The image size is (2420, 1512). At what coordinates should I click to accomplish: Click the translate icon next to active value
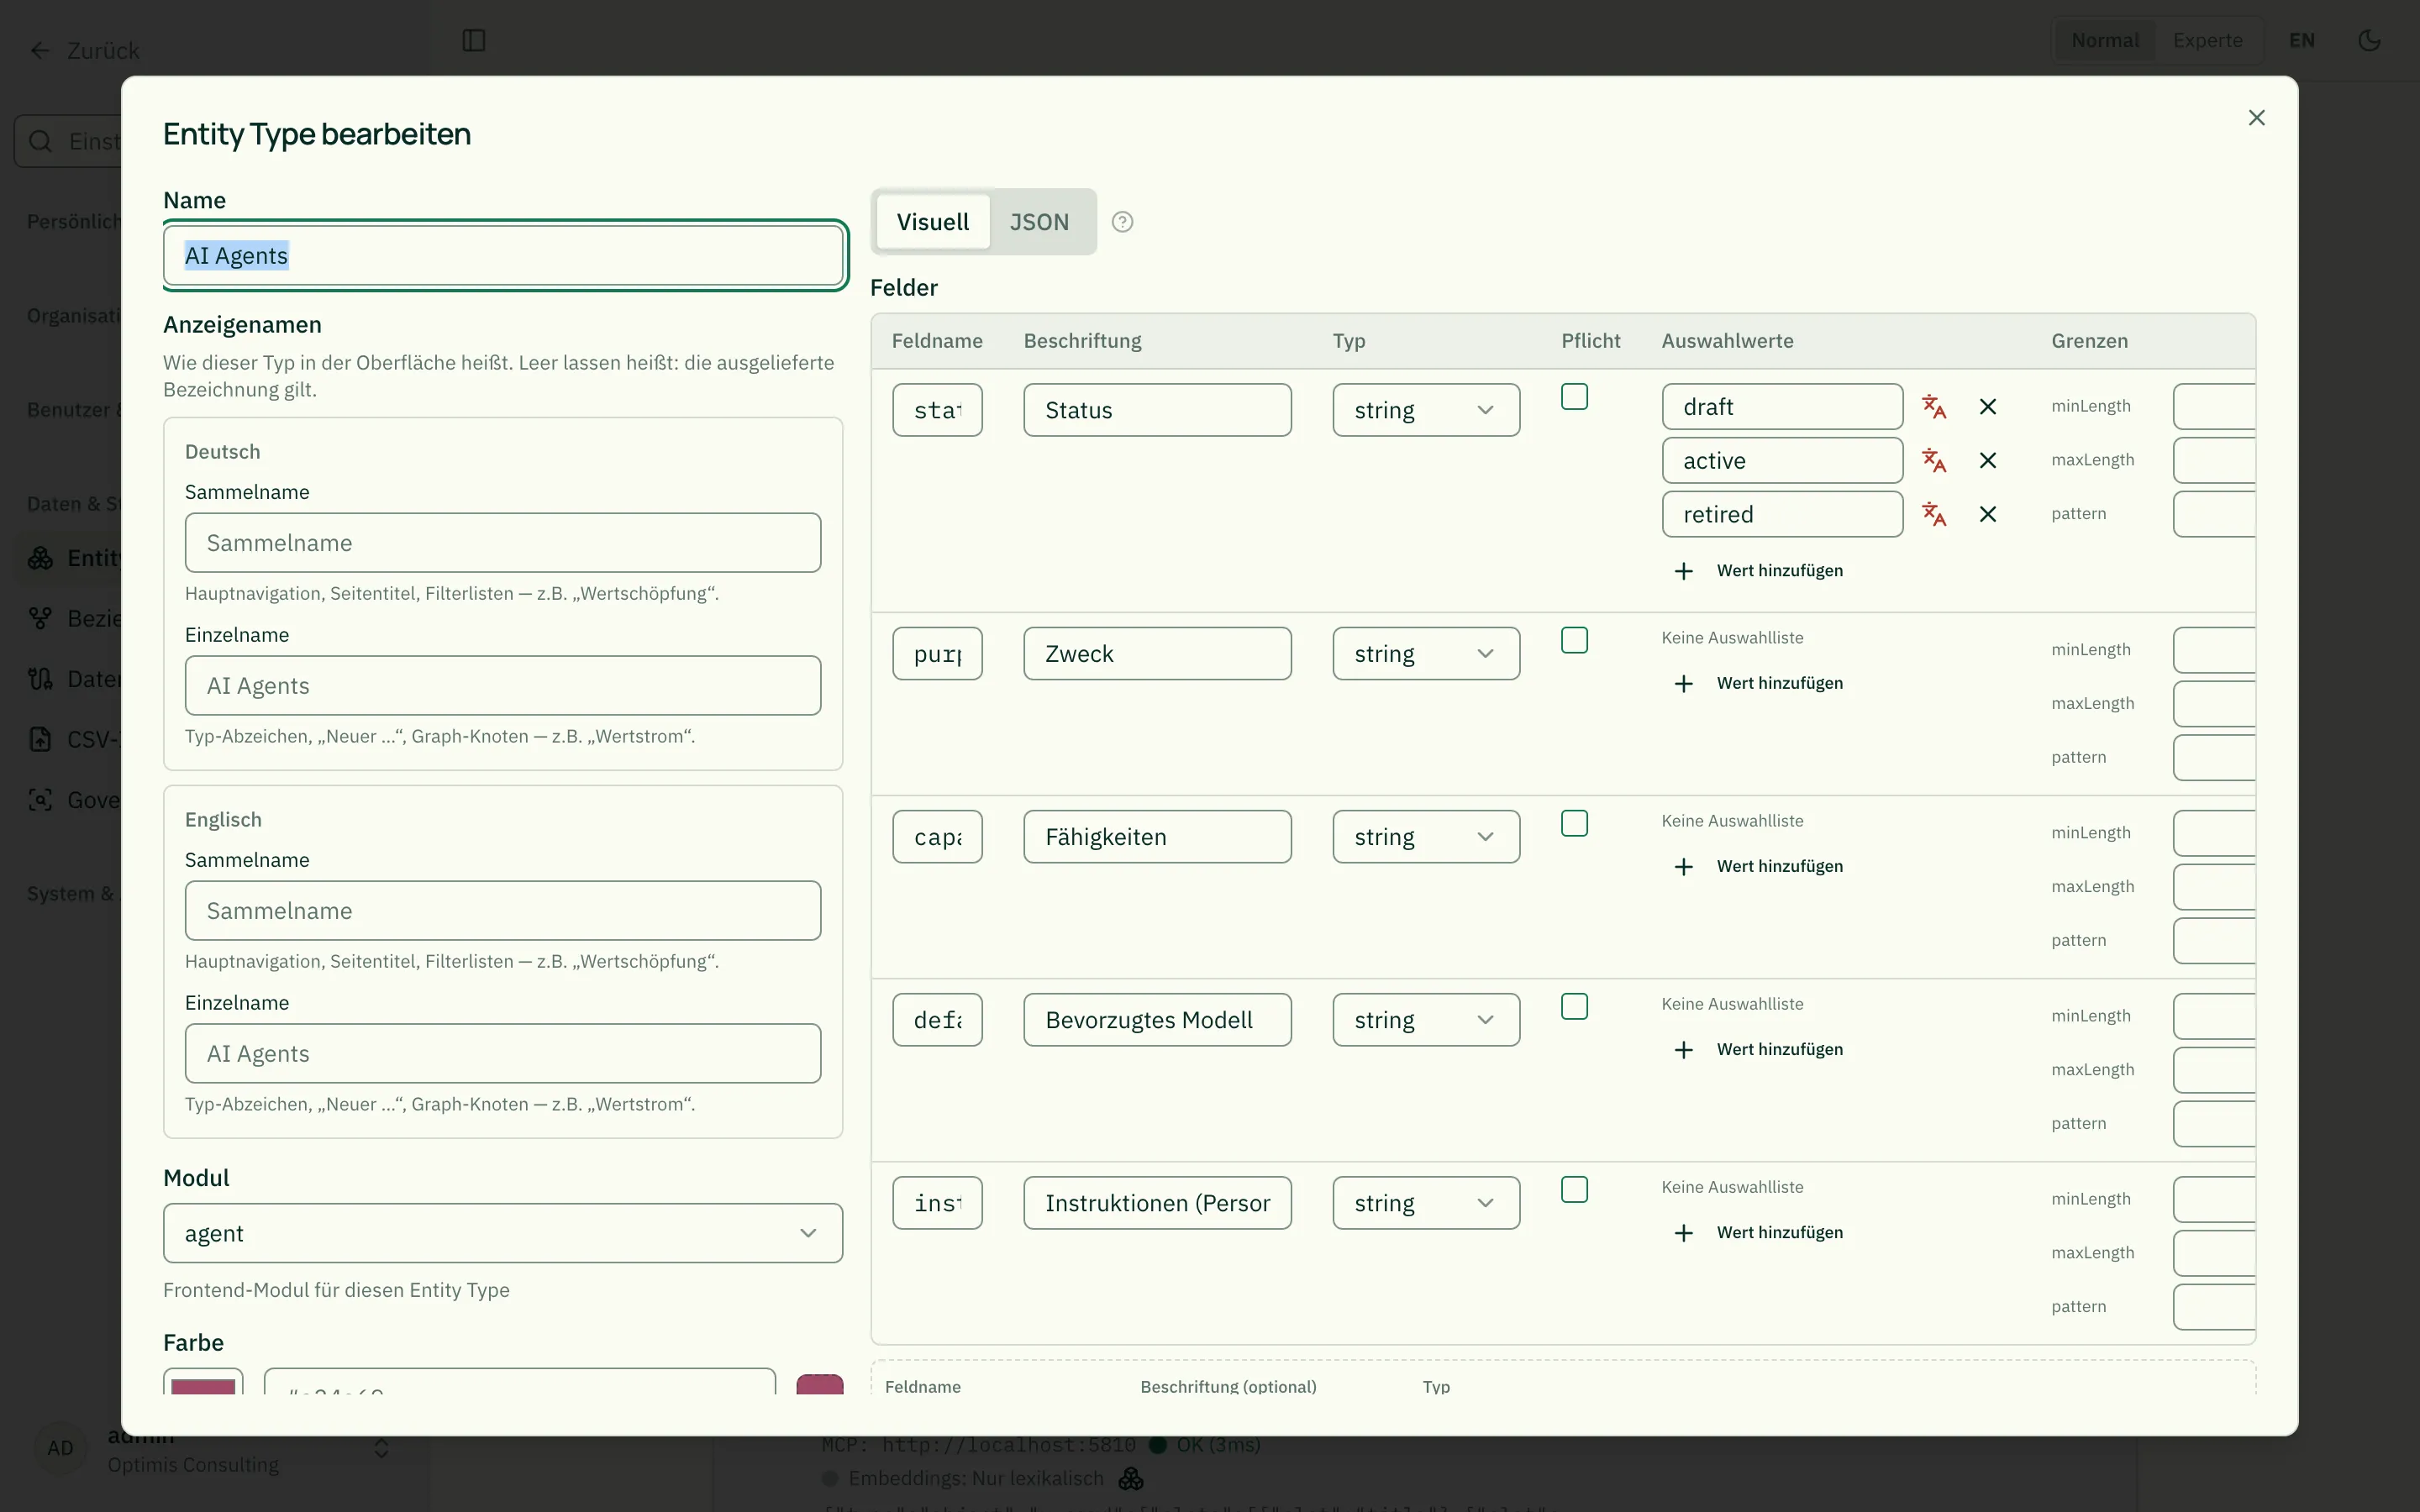[x=1934, y=461]
